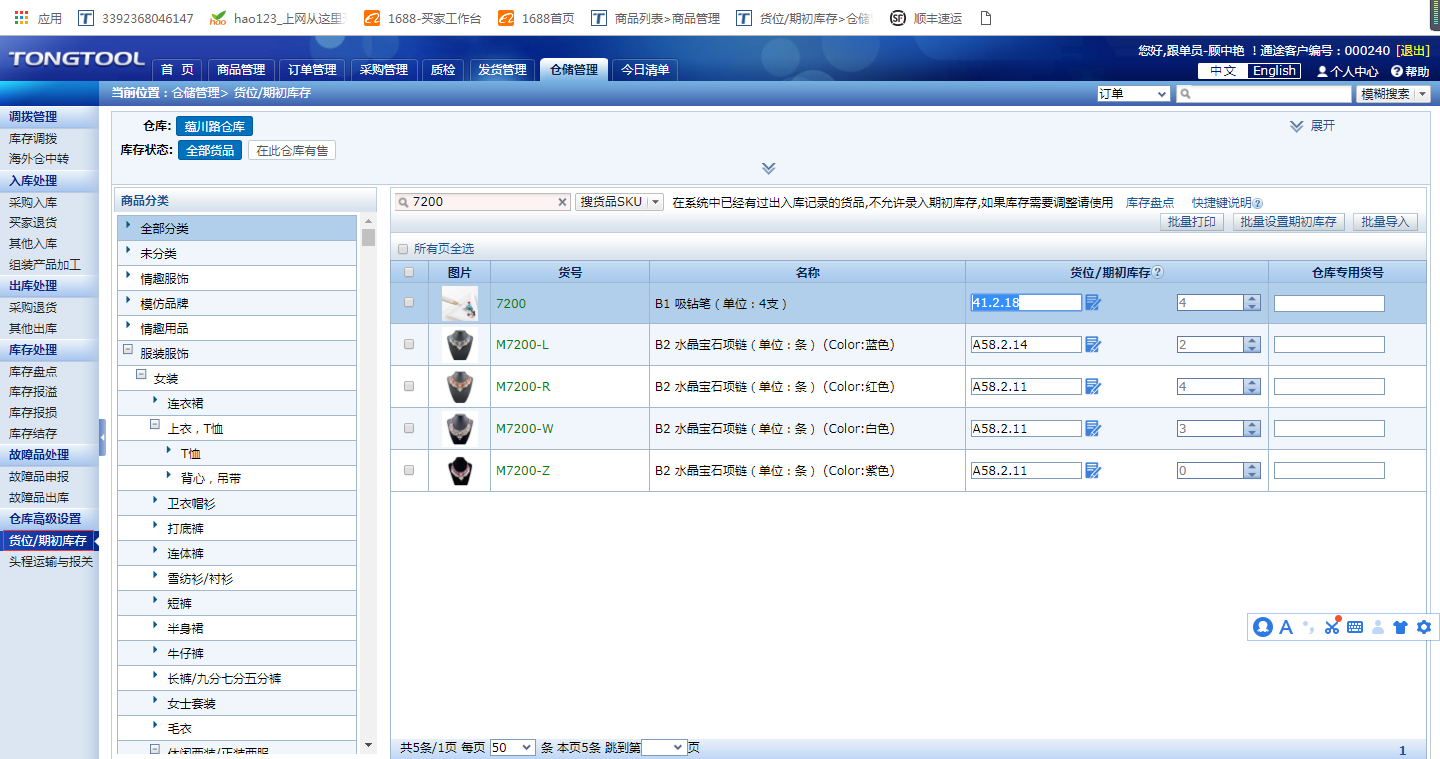Image resolution: width=1440 pixels, height=759 pixels.
Task: Click the letter A icon in floating toolbar
Action: click(1286, 627)
